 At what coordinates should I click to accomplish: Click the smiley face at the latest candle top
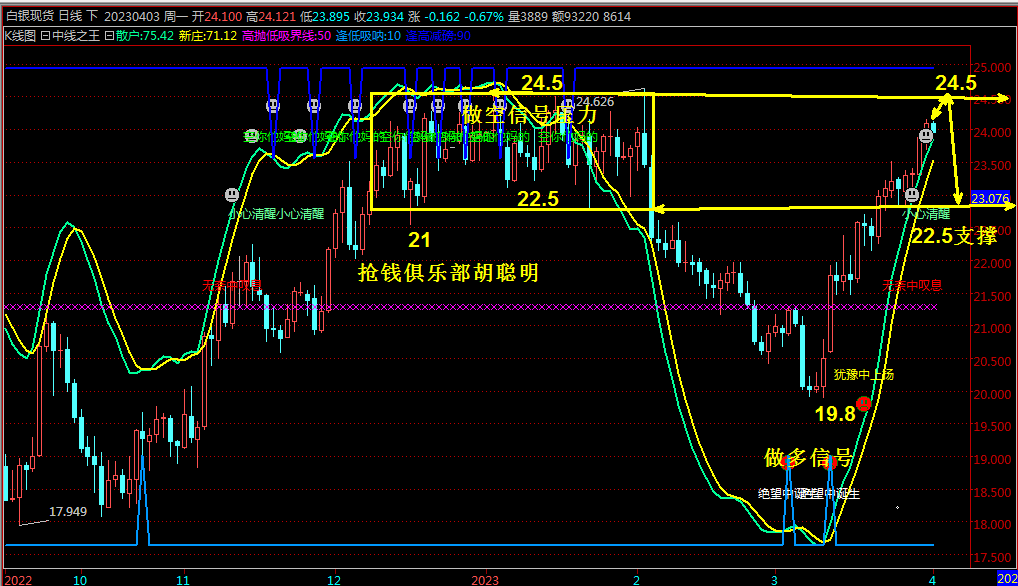[926, 134]
